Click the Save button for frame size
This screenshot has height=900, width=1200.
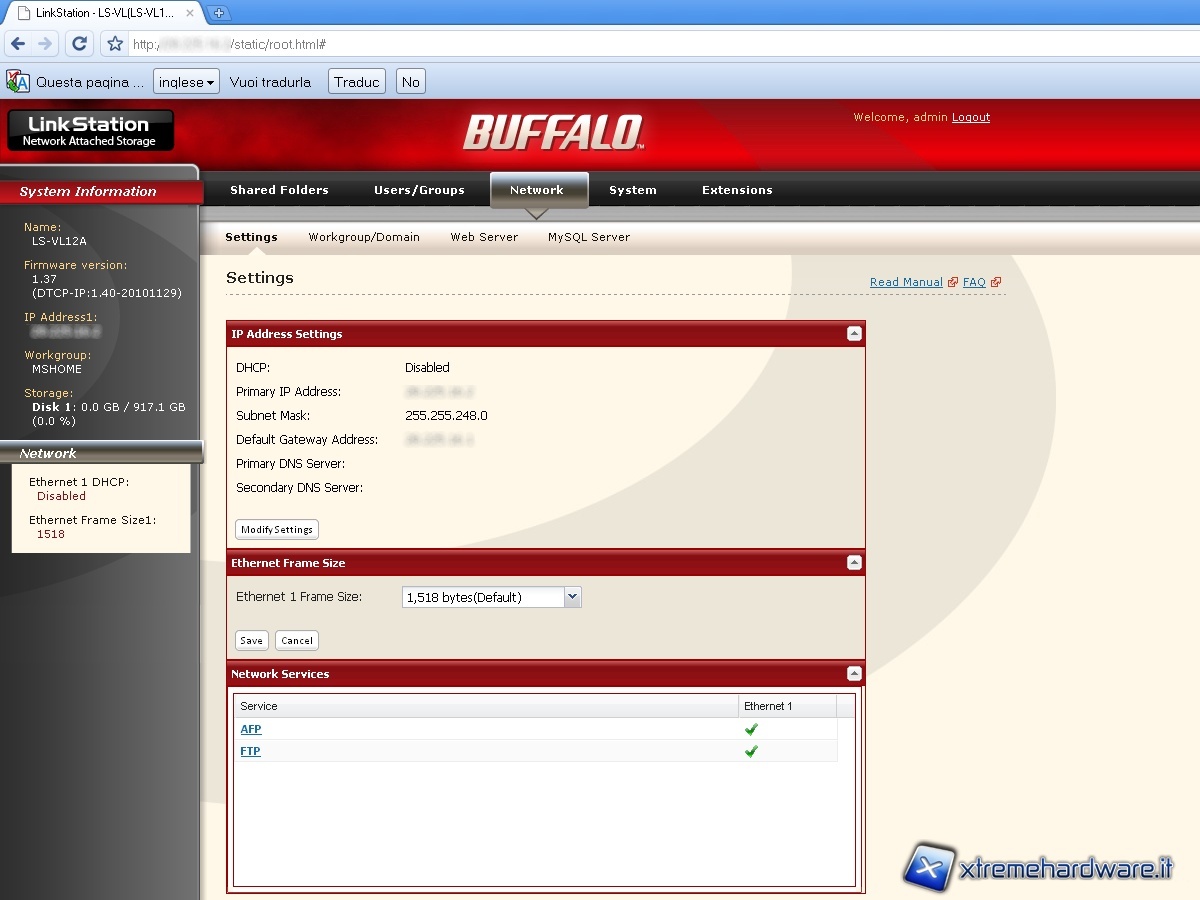pos(251,641)
